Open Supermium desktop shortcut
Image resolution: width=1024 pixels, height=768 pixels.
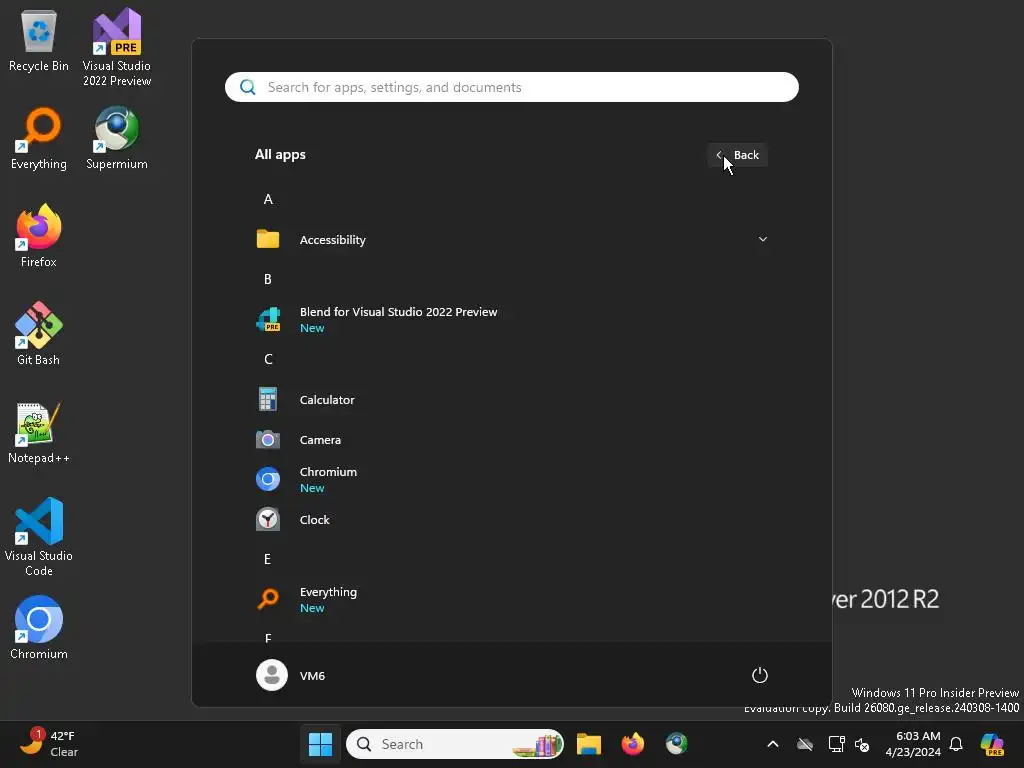point(116,139)
